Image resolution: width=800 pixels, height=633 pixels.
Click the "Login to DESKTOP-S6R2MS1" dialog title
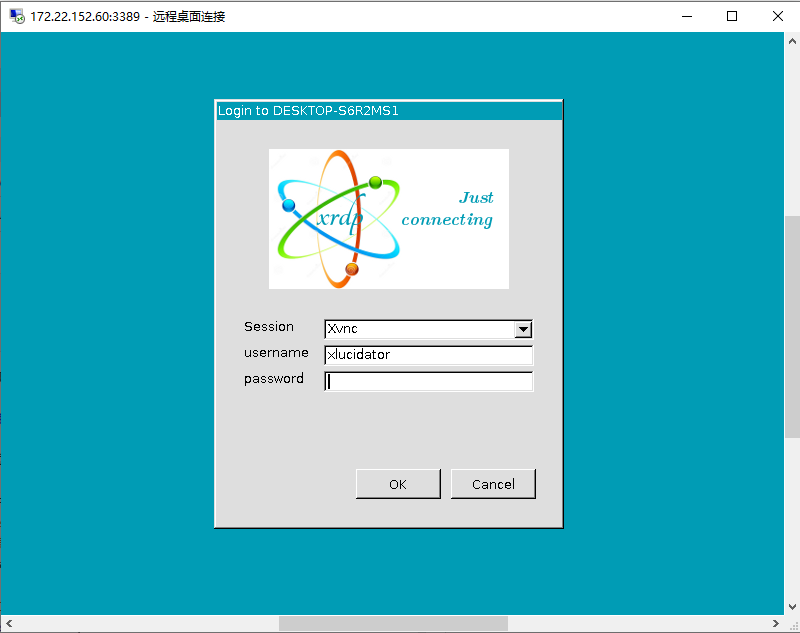[x=308, y=111]
